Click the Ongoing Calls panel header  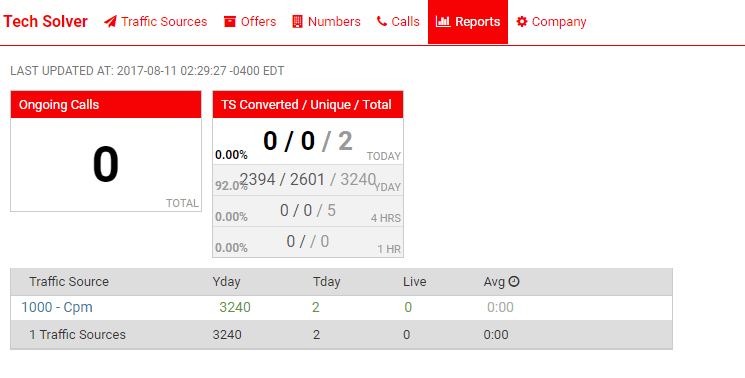106,104
